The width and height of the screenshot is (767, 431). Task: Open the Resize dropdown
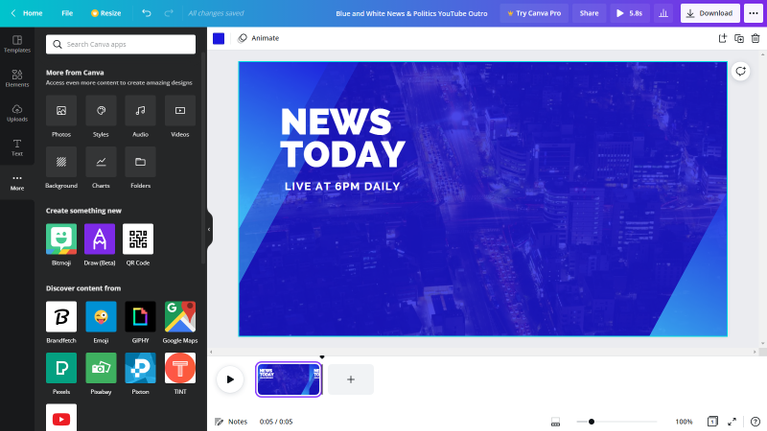pyautogui.click(x=106, y=13)
